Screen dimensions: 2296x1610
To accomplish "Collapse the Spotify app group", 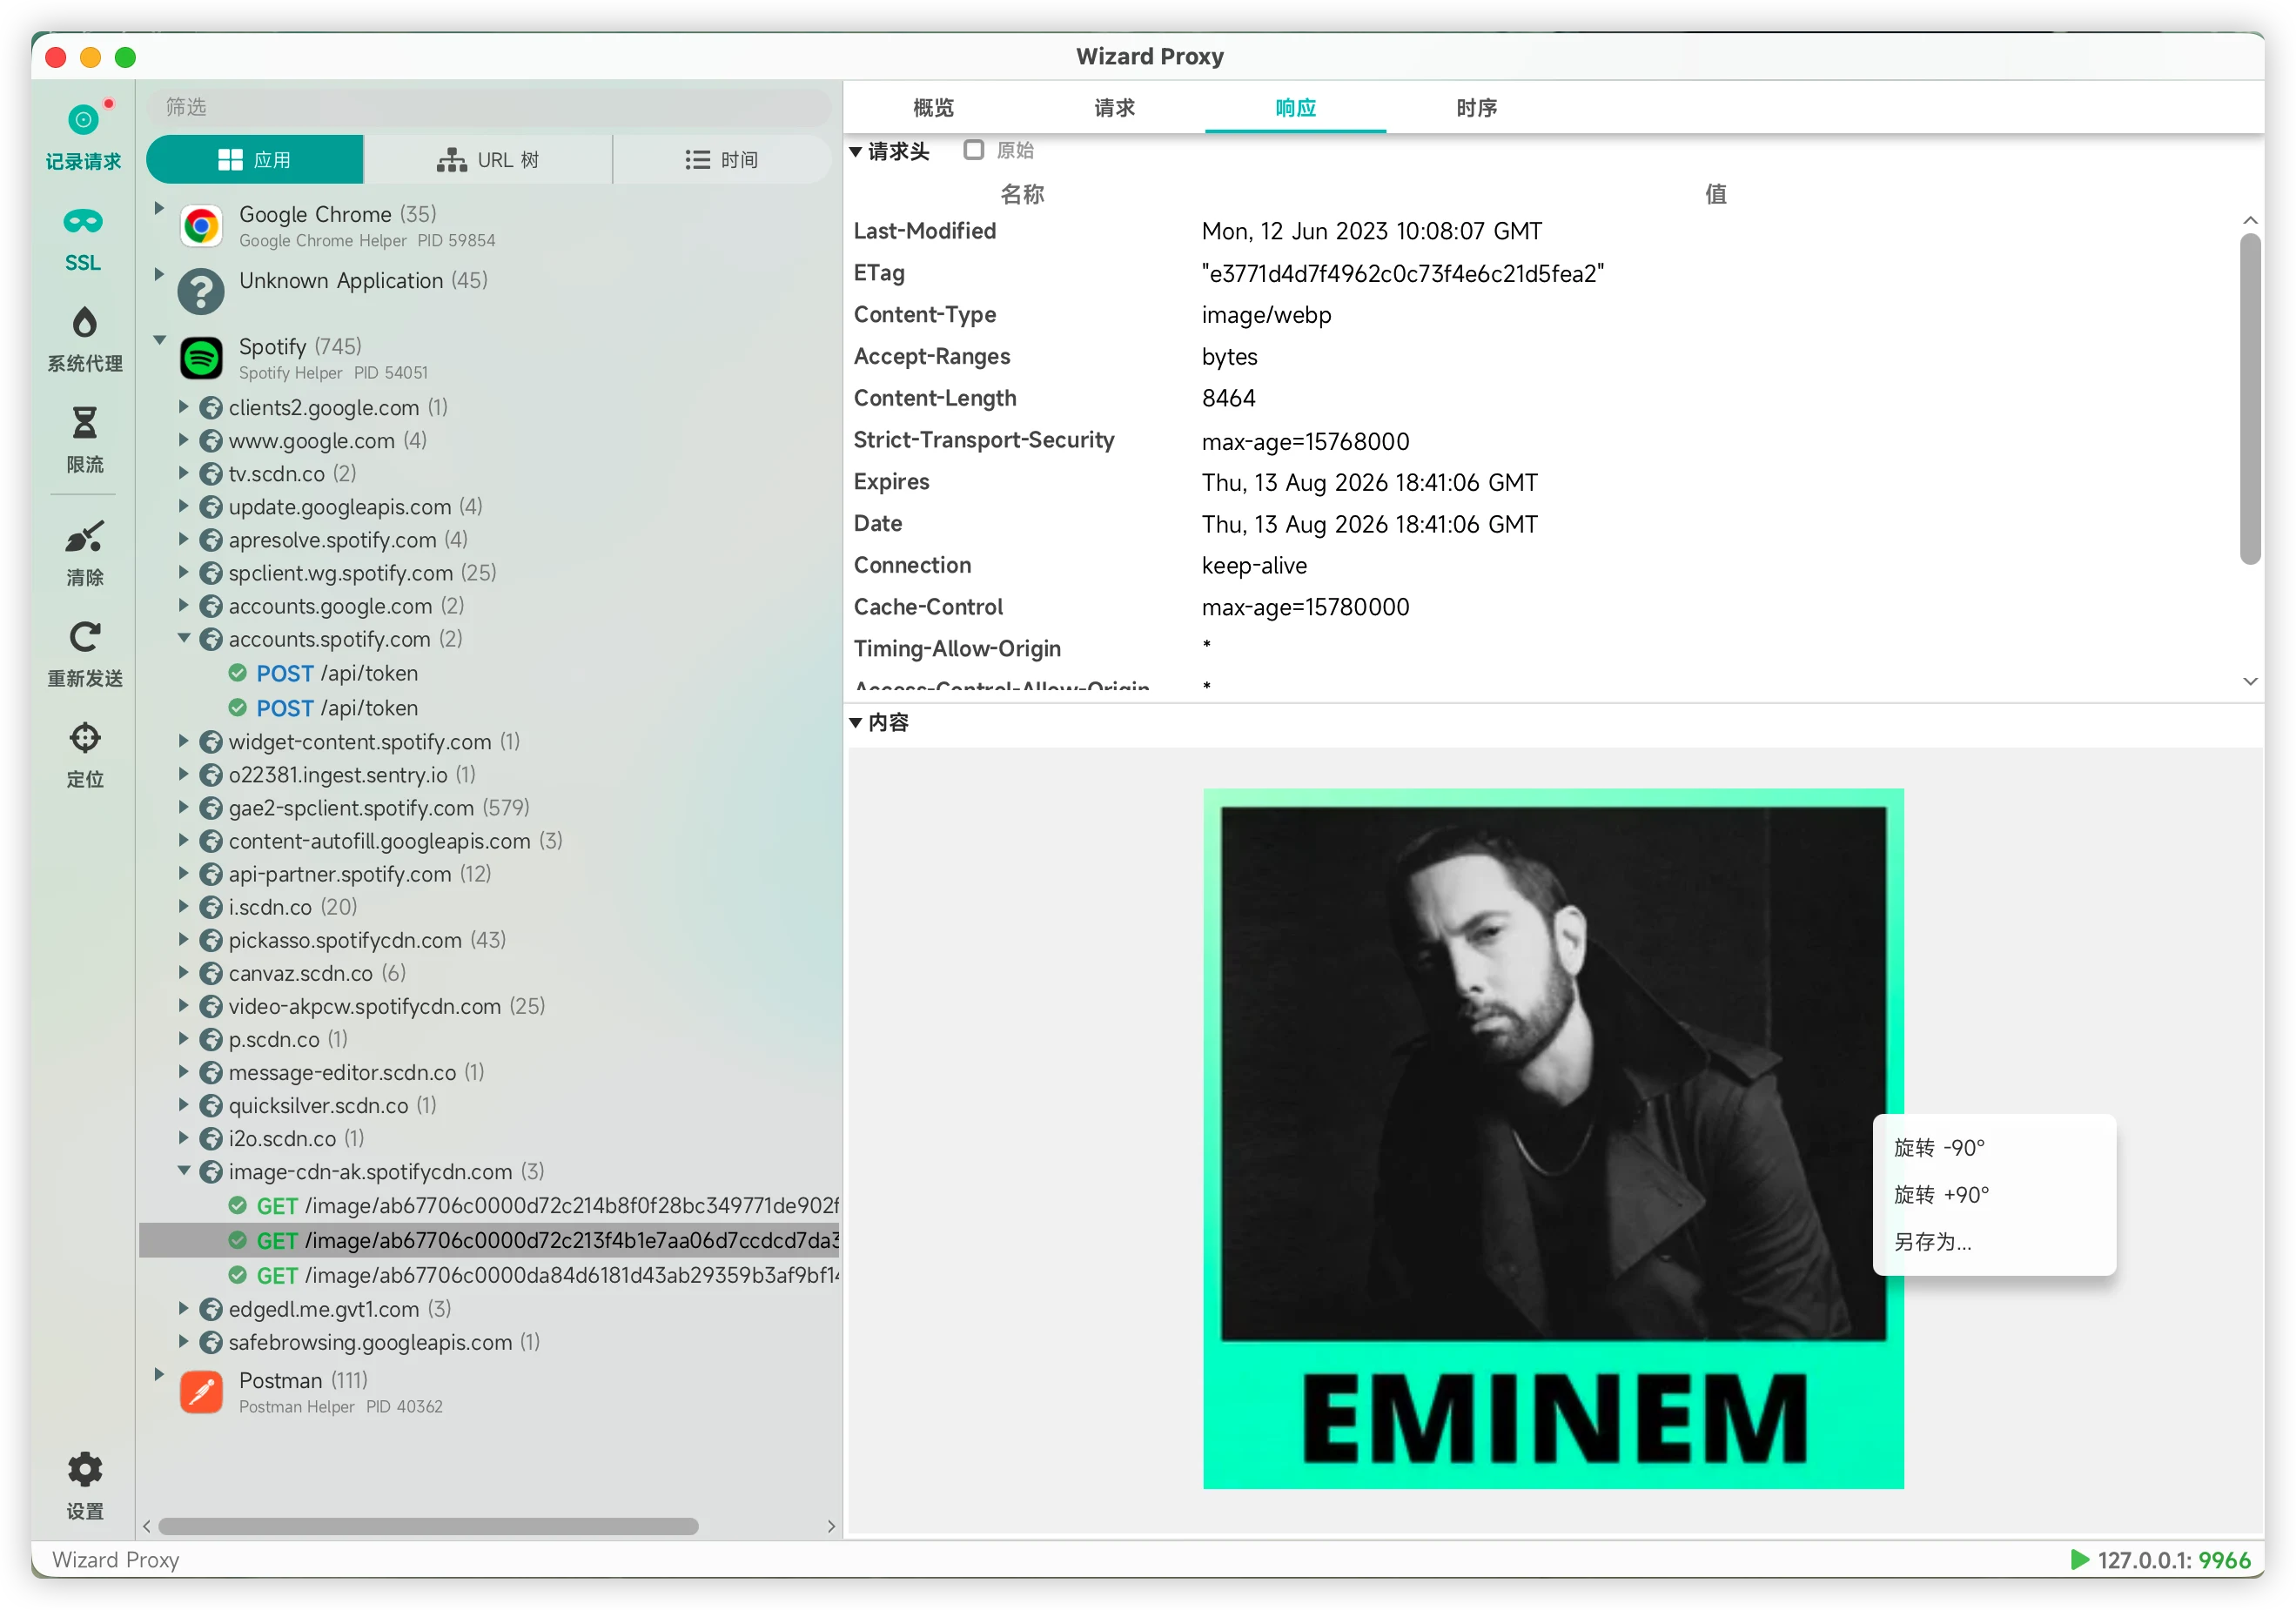I will pos(159,340).
